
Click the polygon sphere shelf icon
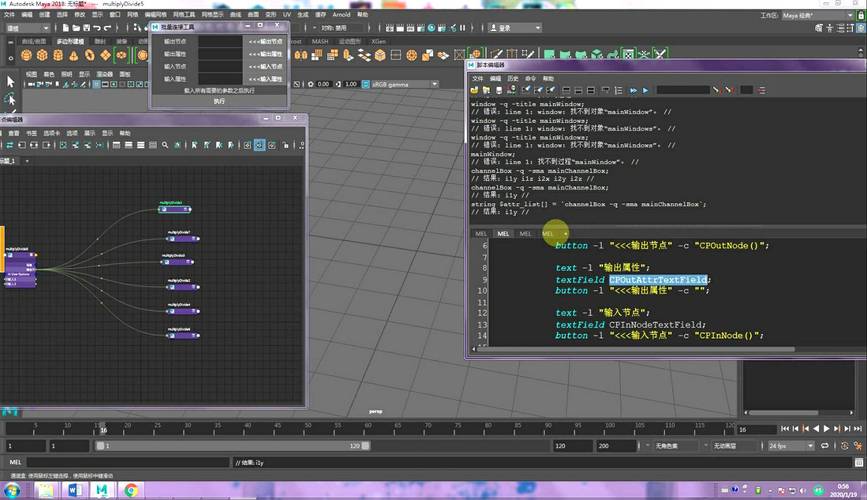26,55
